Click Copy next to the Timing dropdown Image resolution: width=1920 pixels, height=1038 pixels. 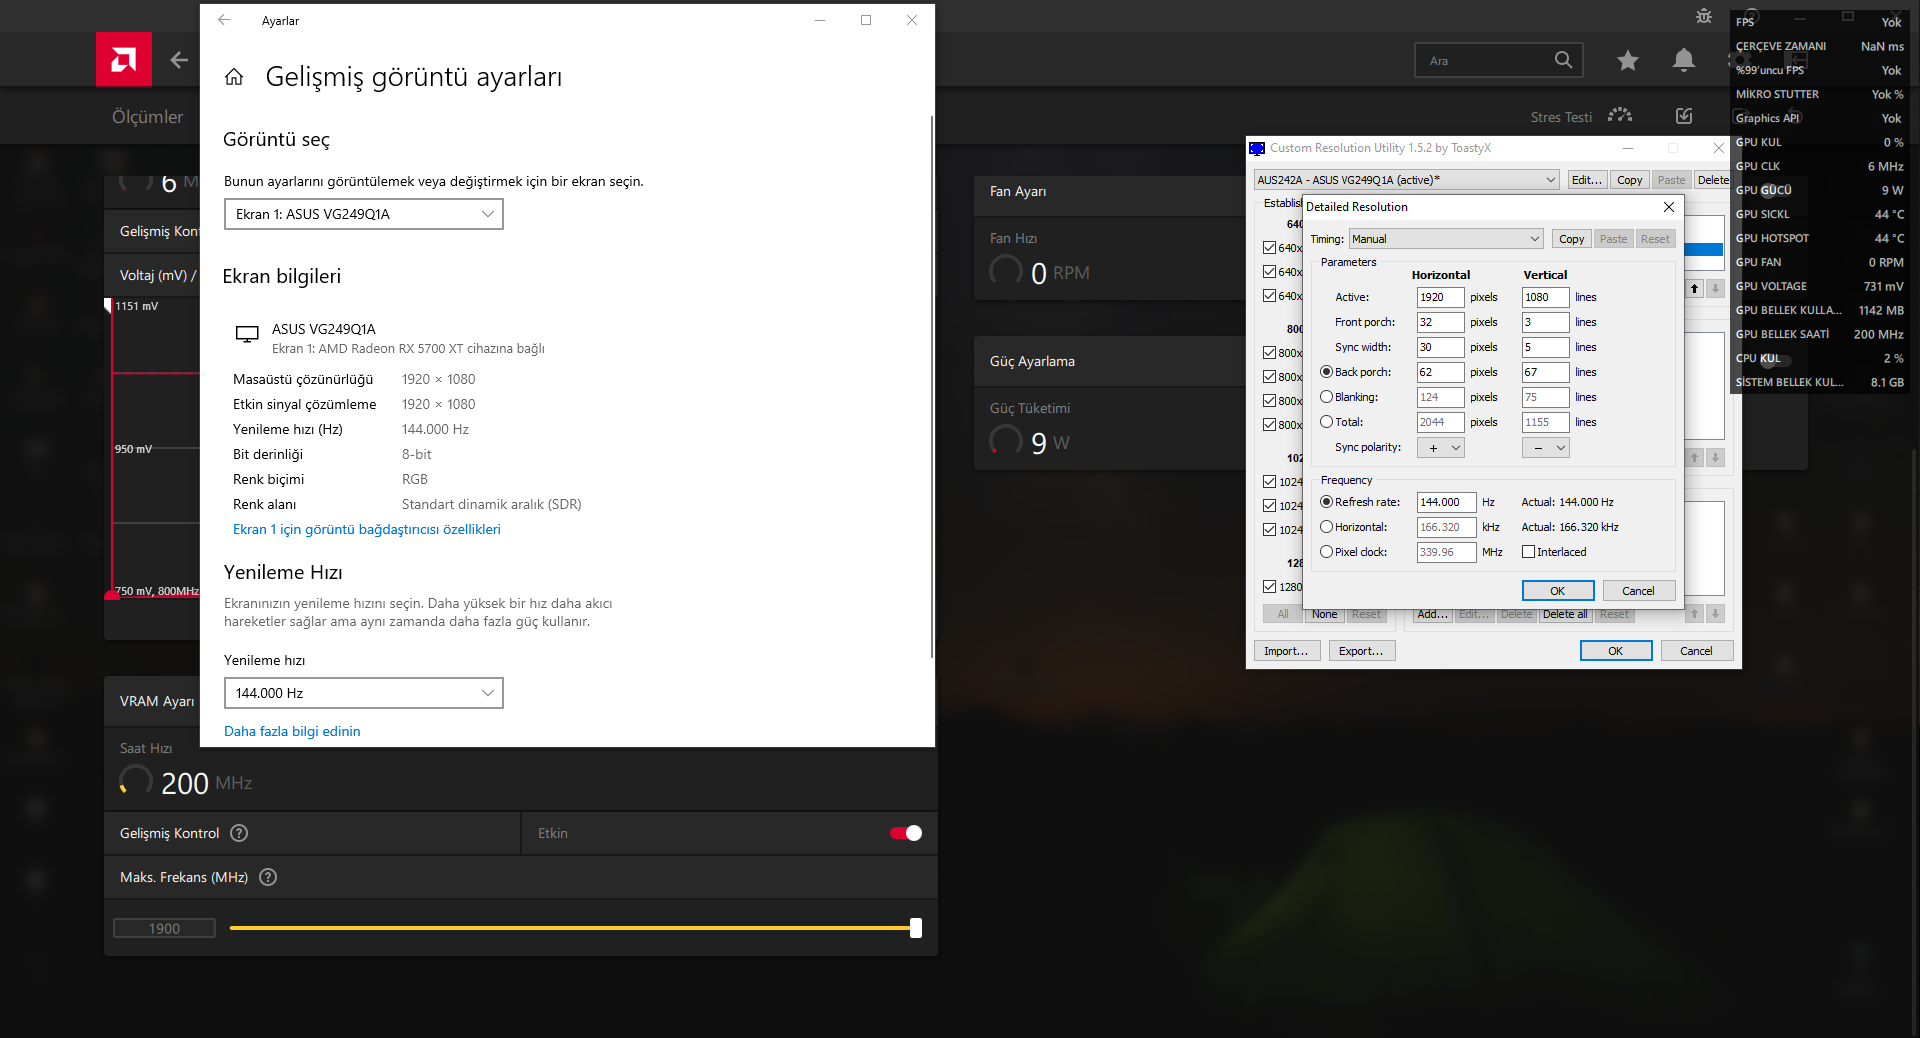(1571, 239)
